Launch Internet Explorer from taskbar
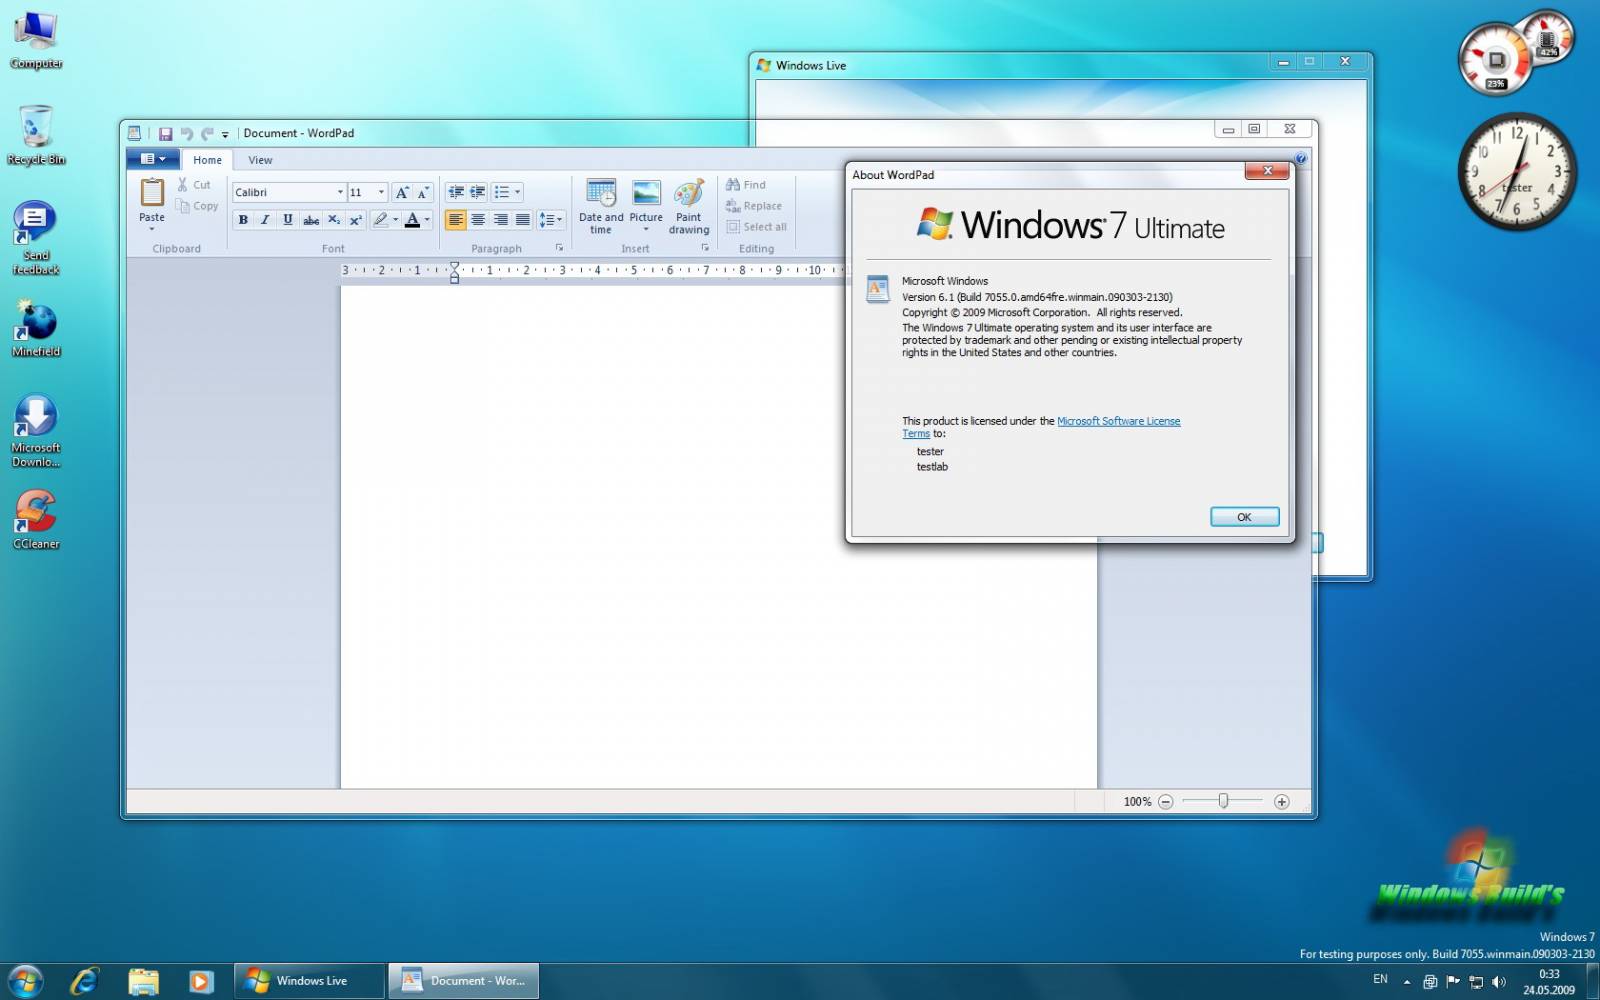The width and height of the screenshot is (1600, 1000). [x=84, y=981]
